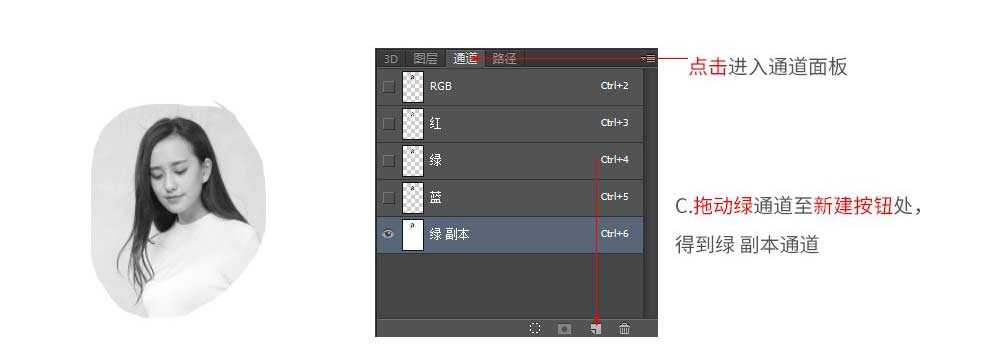Select the 红 channel row
Viewport: 1000px width, 363px height.
510,123
